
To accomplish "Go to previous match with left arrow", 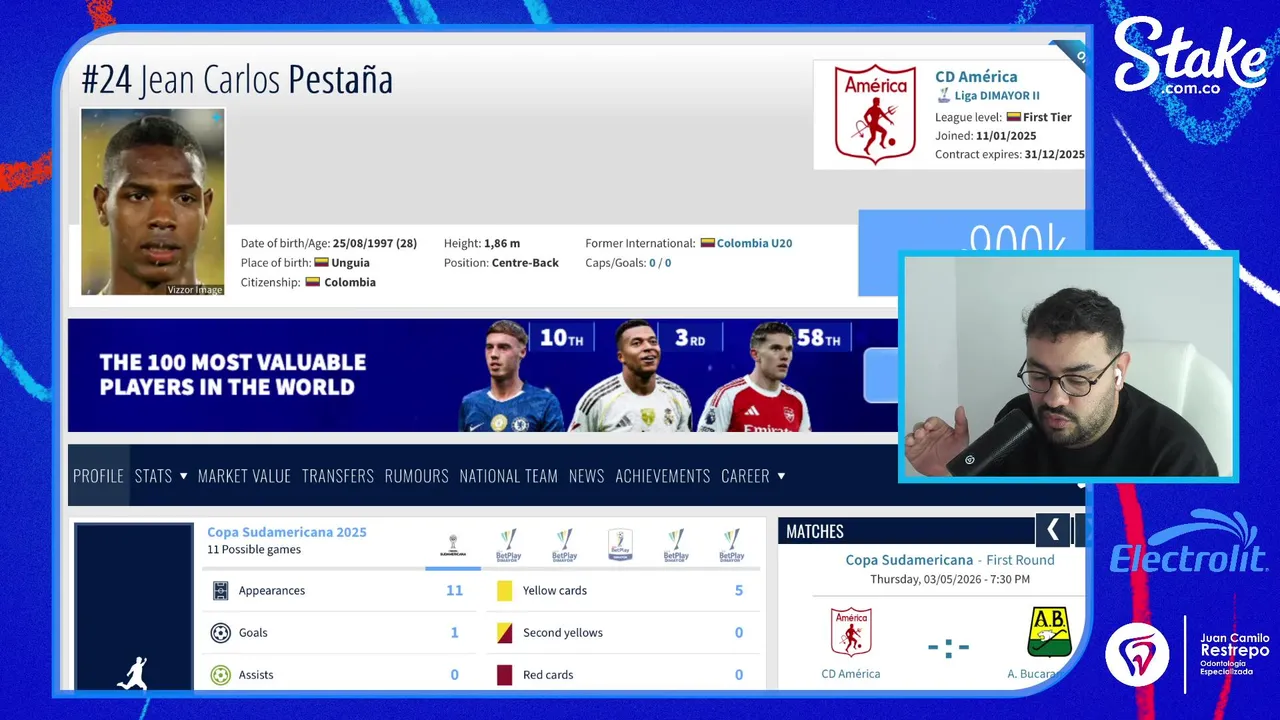I will pos(1052,530).
